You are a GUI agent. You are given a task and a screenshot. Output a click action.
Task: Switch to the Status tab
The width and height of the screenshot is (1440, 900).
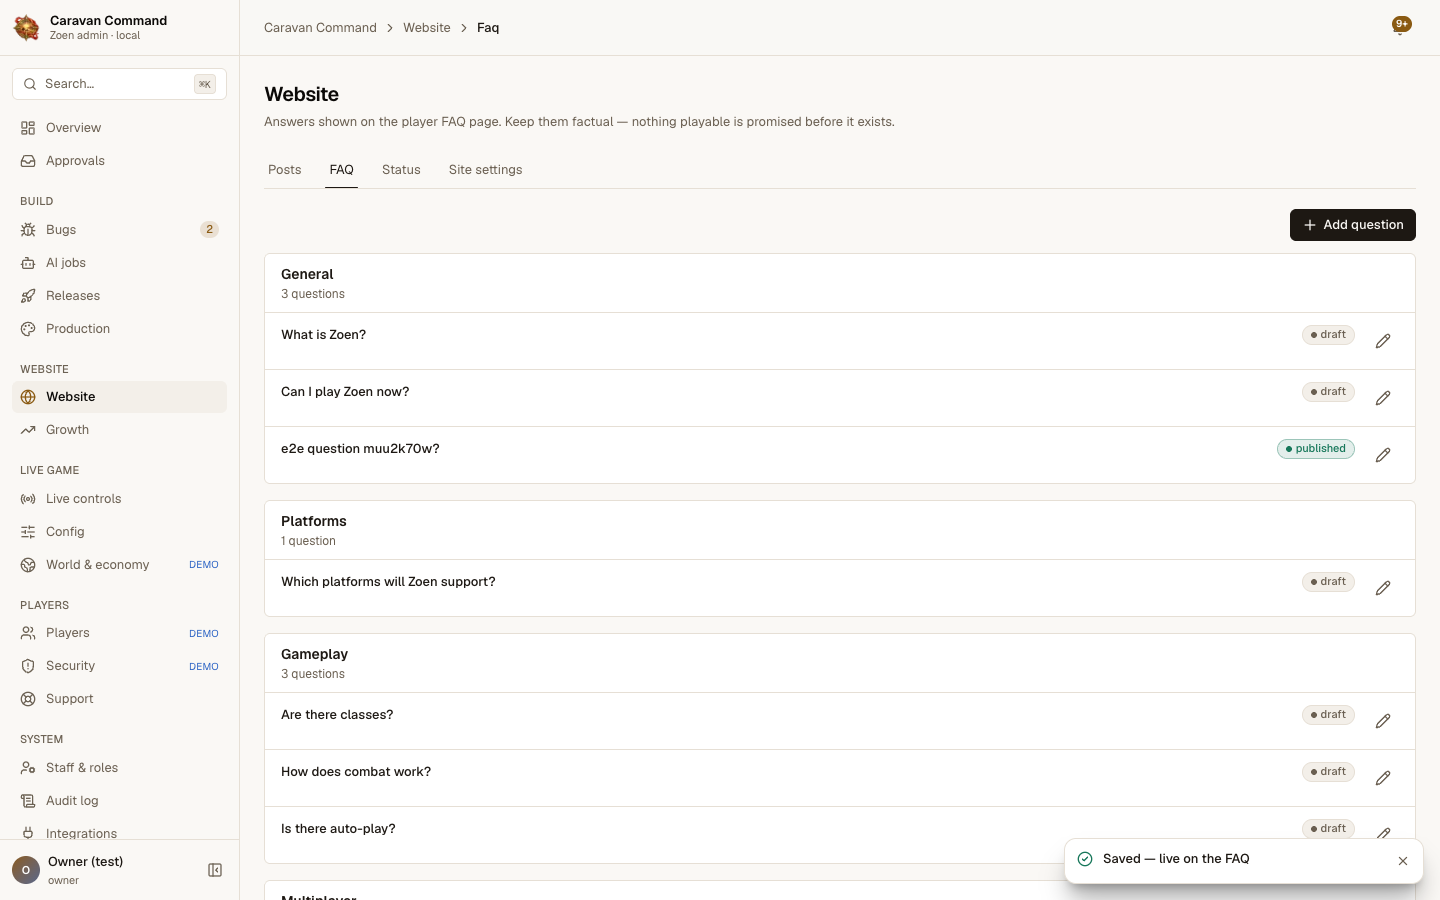click(x=401, y=170)
